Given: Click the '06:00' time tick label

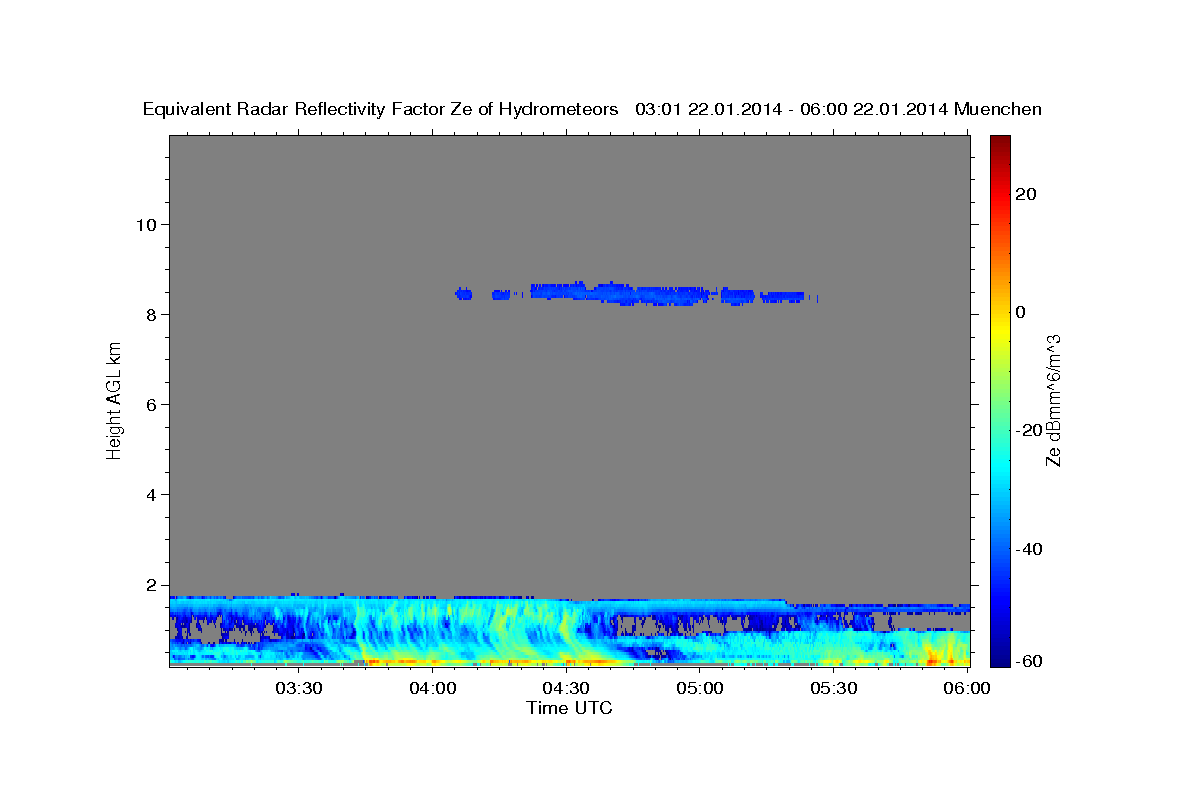Looking at the screenshot, I should click(967, 688).
